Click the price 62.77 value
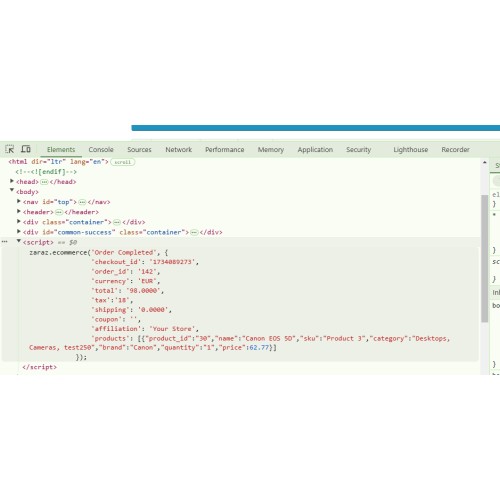Viewport: 500px width, 500px height. (x=259, y=347)
